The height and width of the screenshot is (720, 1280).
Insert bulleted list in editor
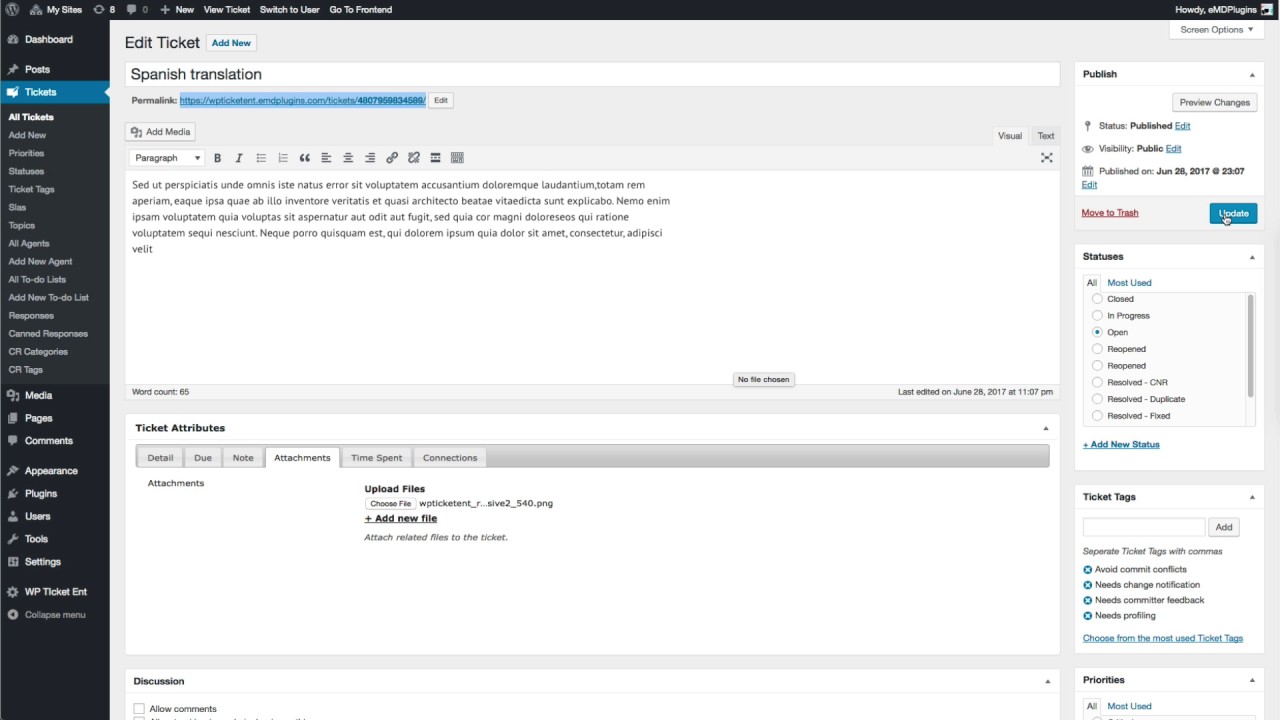261,158
